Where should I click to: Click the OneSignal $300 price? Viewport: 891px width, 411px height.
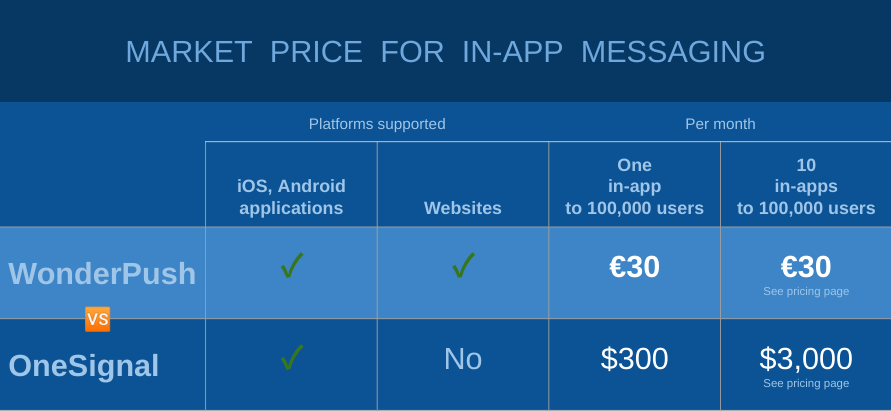click(x=634, y=359)
